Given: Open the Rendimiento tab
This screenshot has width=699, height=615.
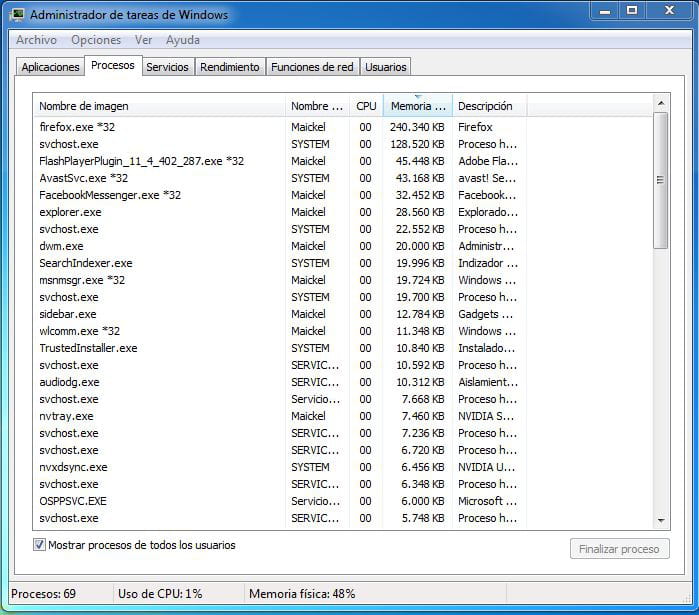Looking at the screenshot, I should (x=230, y=67).
